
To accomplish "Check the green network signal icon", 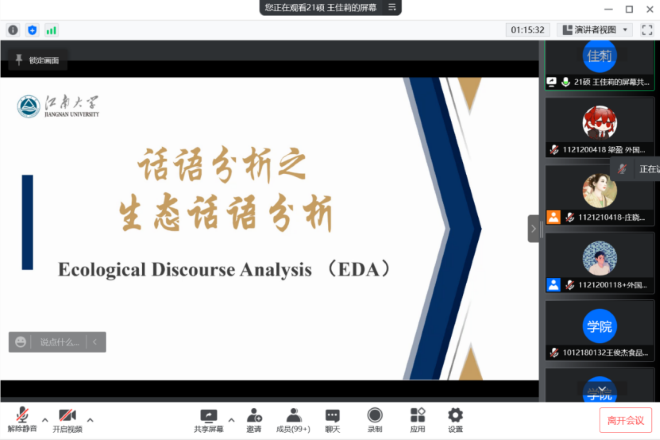I will point(51,30).
